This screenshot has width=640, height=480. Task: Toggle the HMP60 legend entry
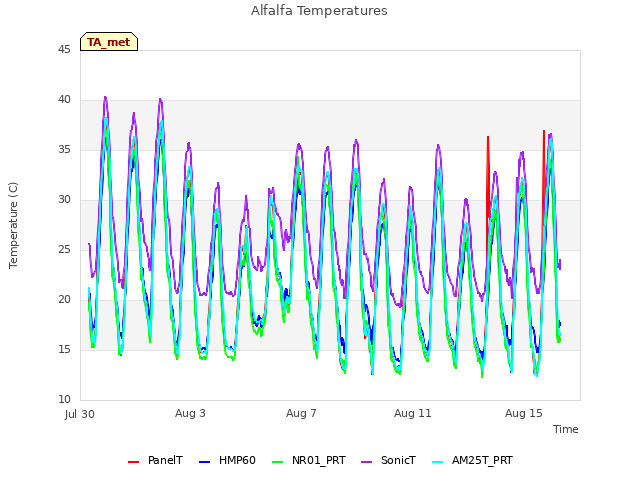tap(227, 461)
